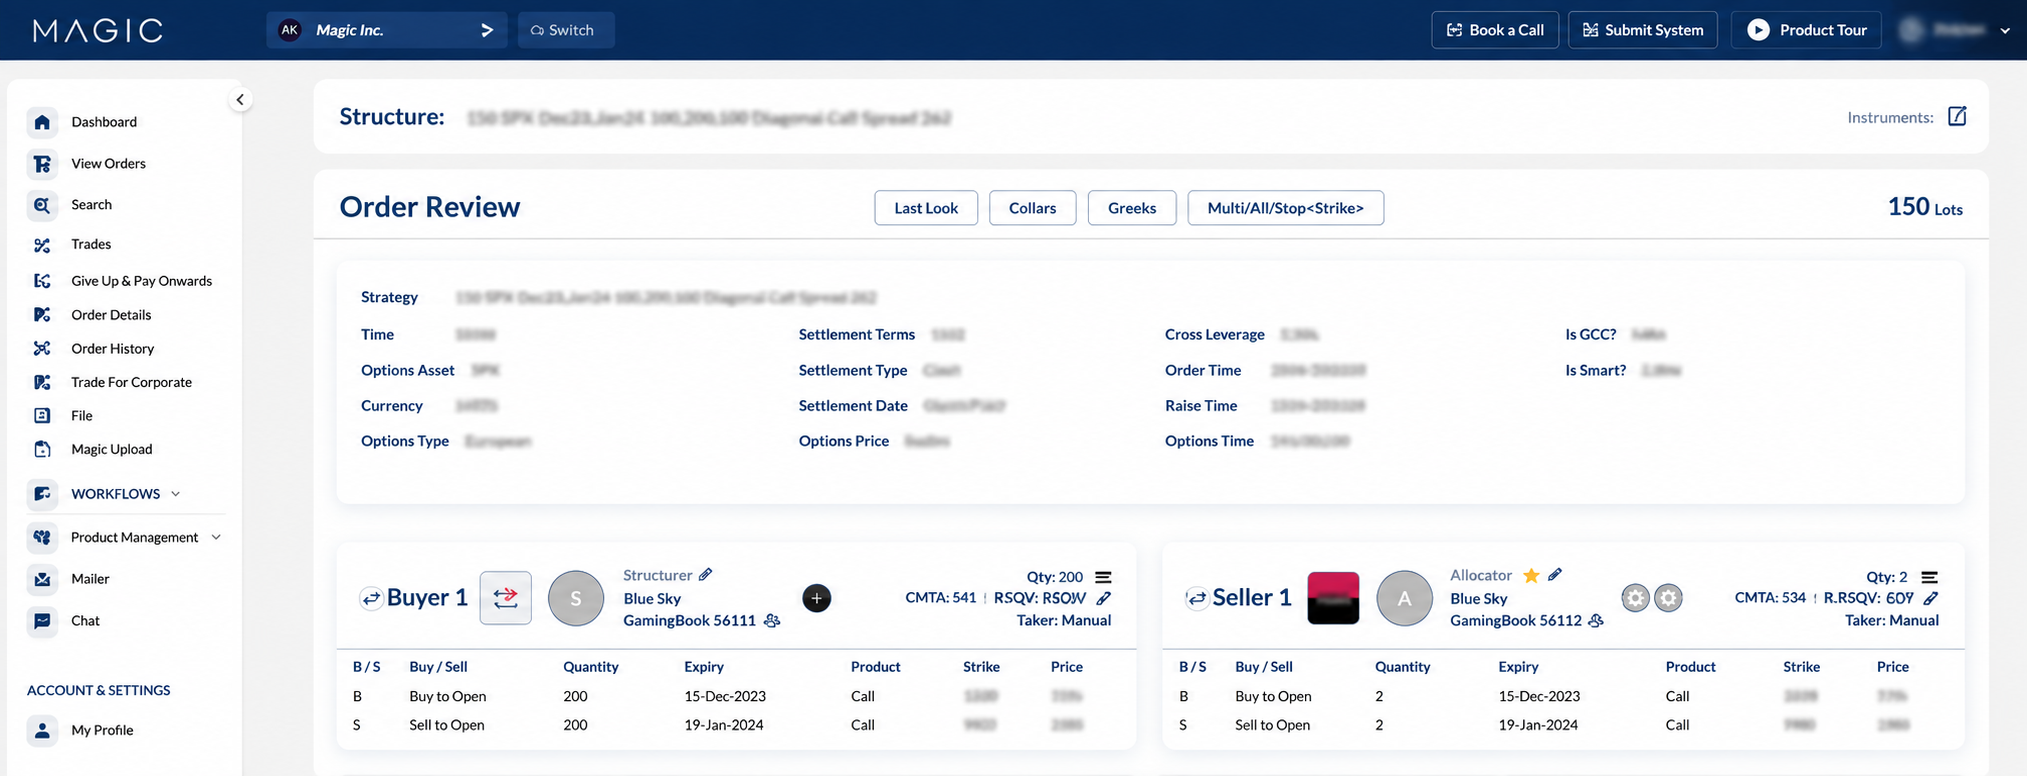Click the Seller 1 heading
The image size is (2027, 776).
point(1252,598)
